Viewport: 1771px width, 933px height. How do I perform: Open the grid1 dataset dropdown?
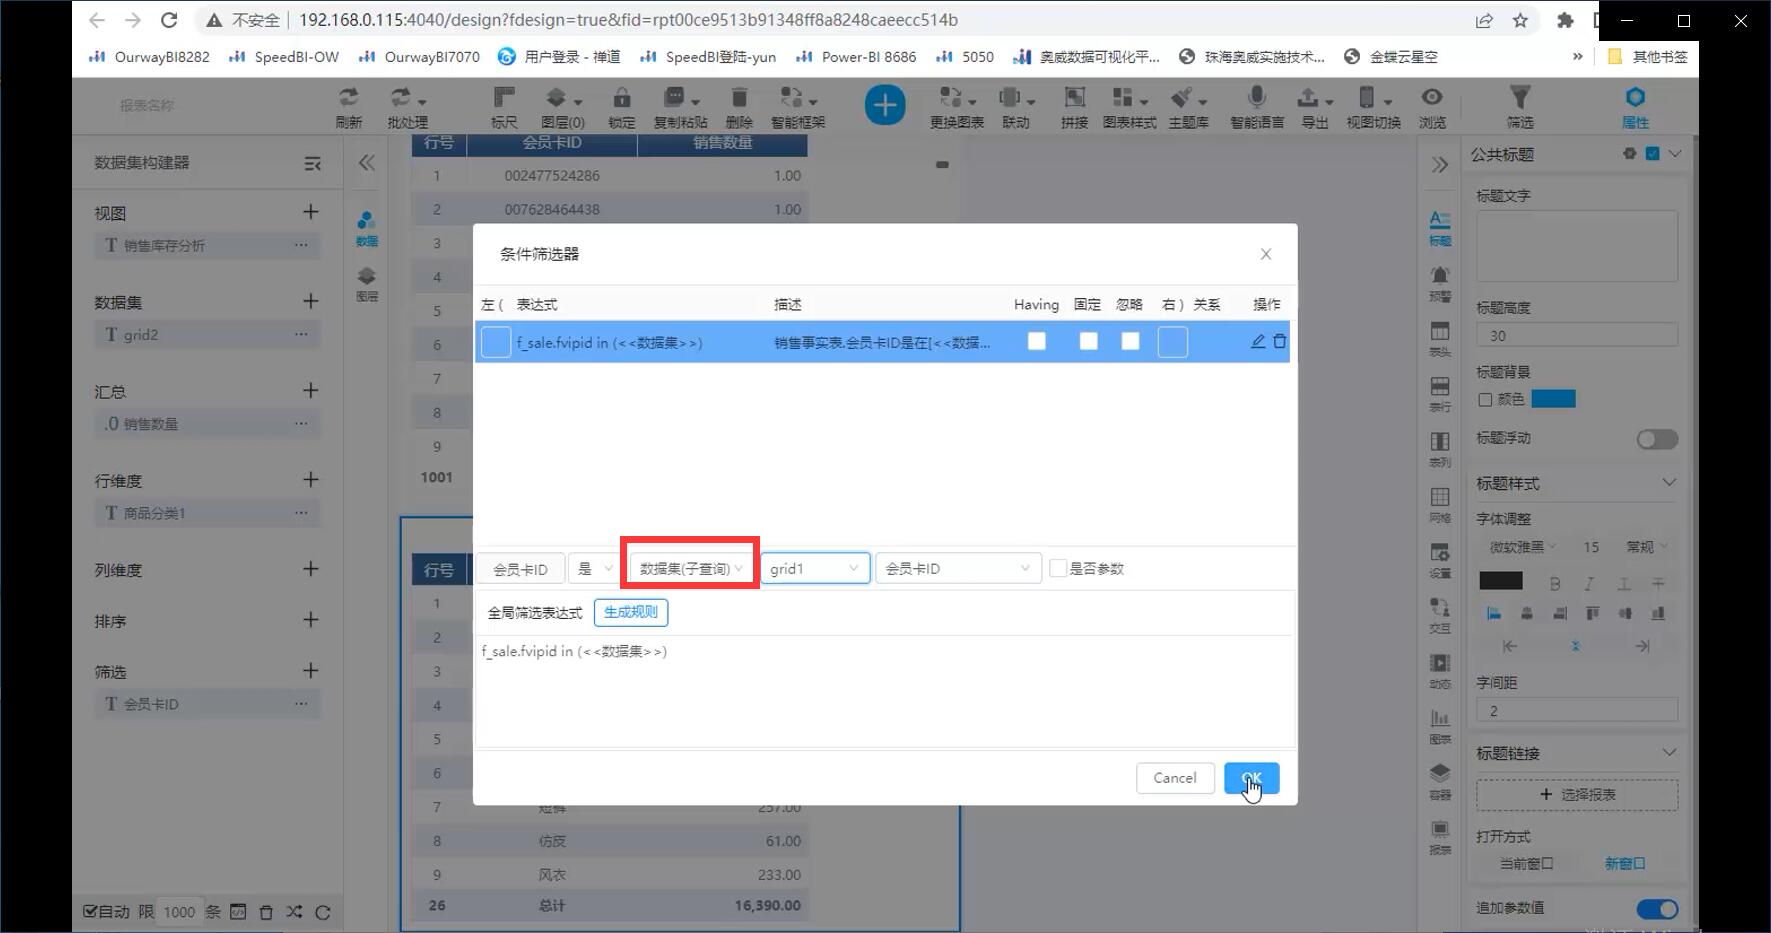[x=815, y=569]
